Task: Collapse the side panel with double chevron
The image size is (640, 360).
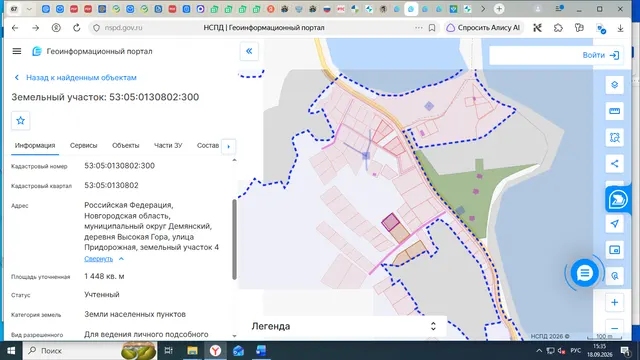Action: 249,51
